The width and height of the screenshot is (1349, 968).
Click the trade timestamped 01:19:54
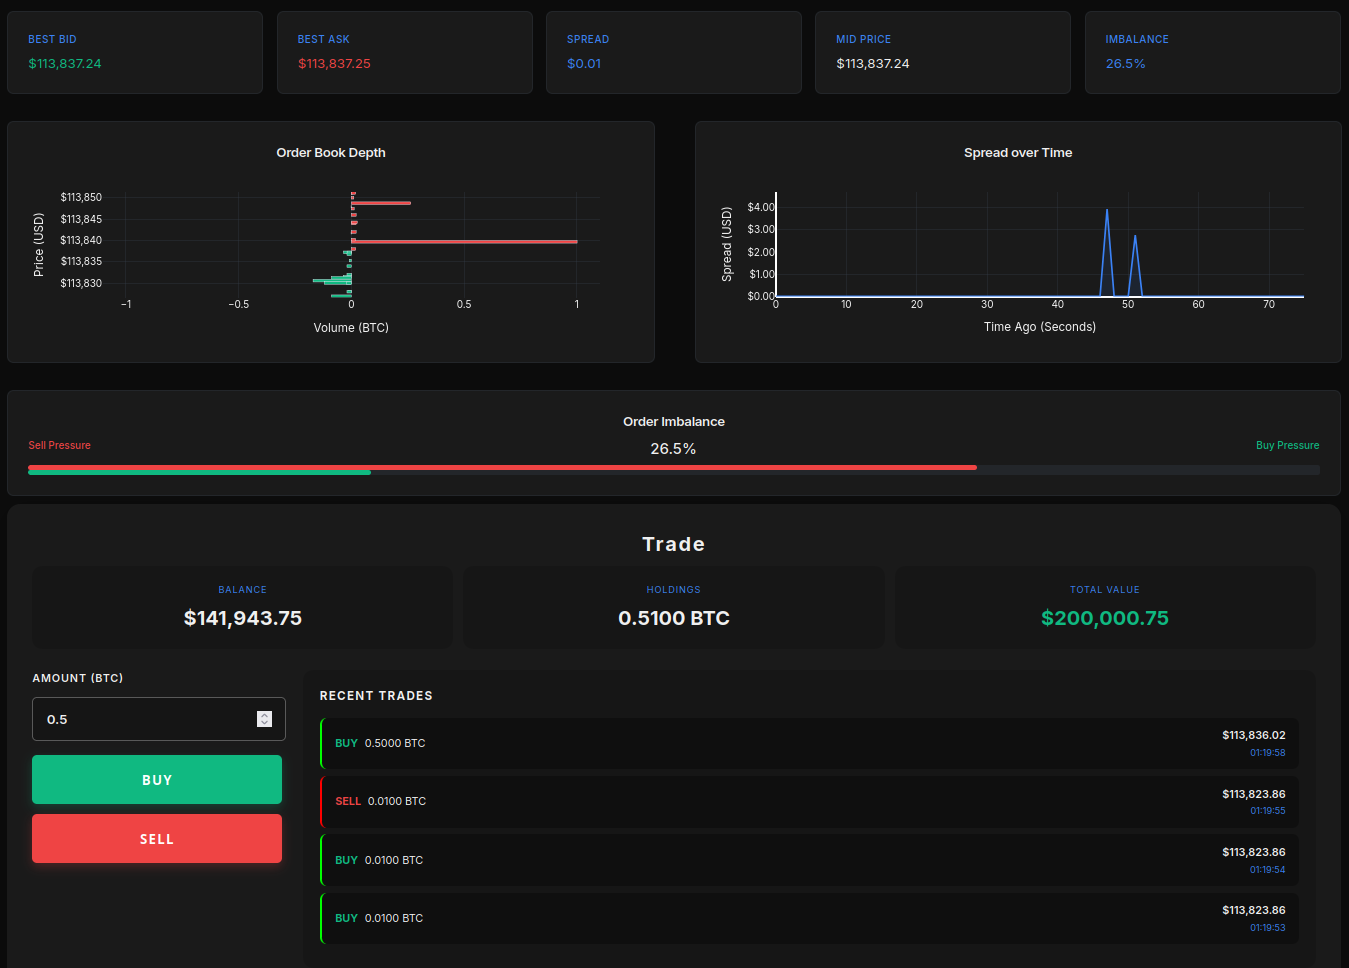809,860
